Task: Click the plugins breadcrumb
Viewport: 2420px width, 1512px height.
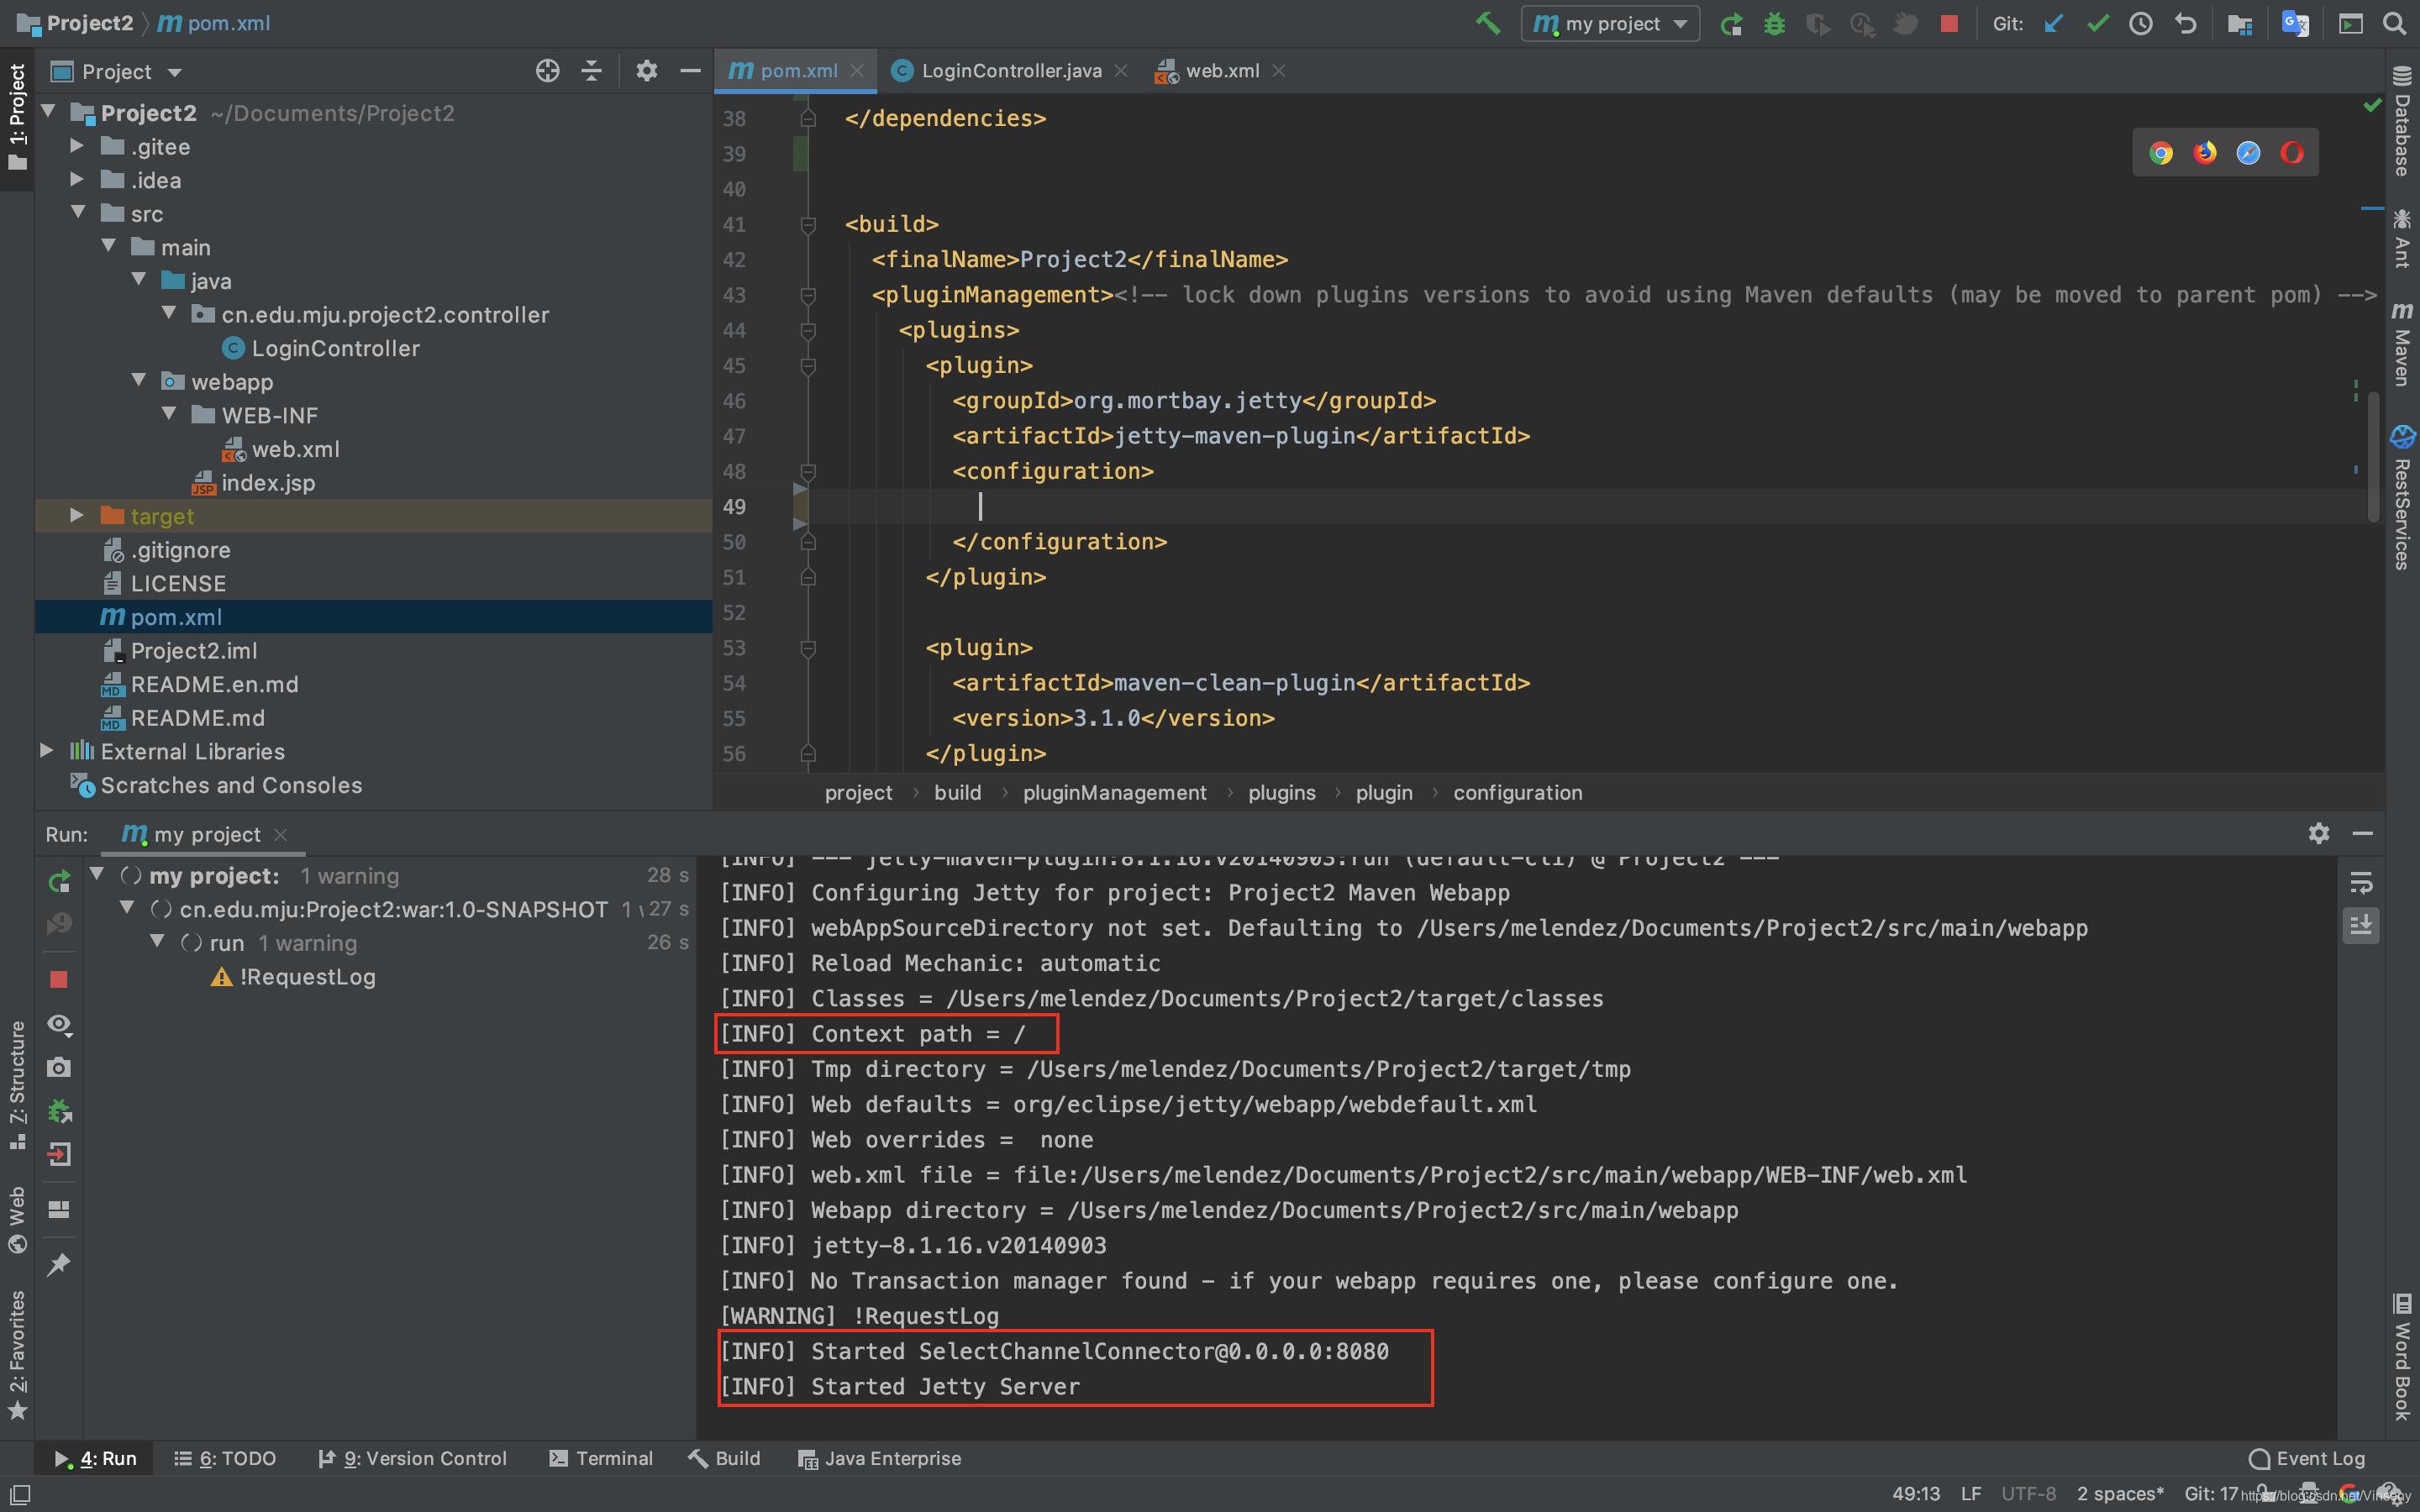Action: coord(1282,793)
